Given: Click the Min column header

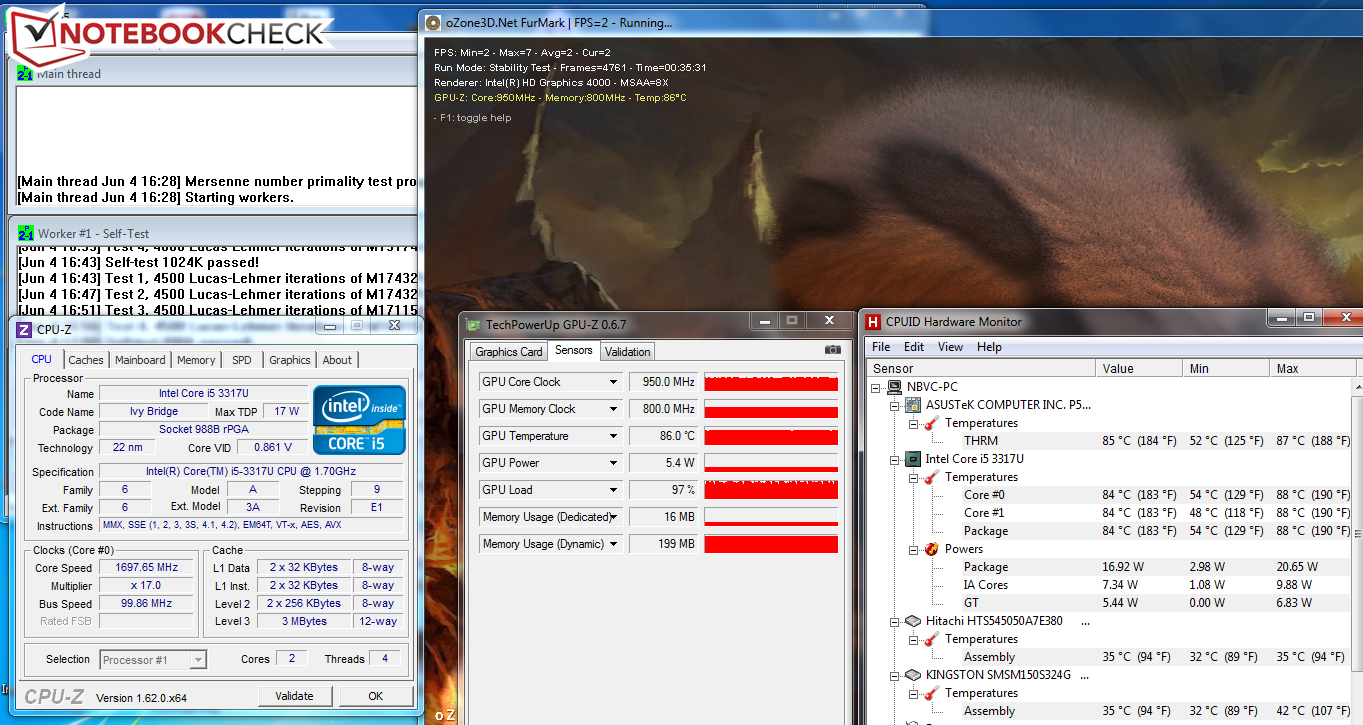Looking at the screenshot, I should (1227, 368).
